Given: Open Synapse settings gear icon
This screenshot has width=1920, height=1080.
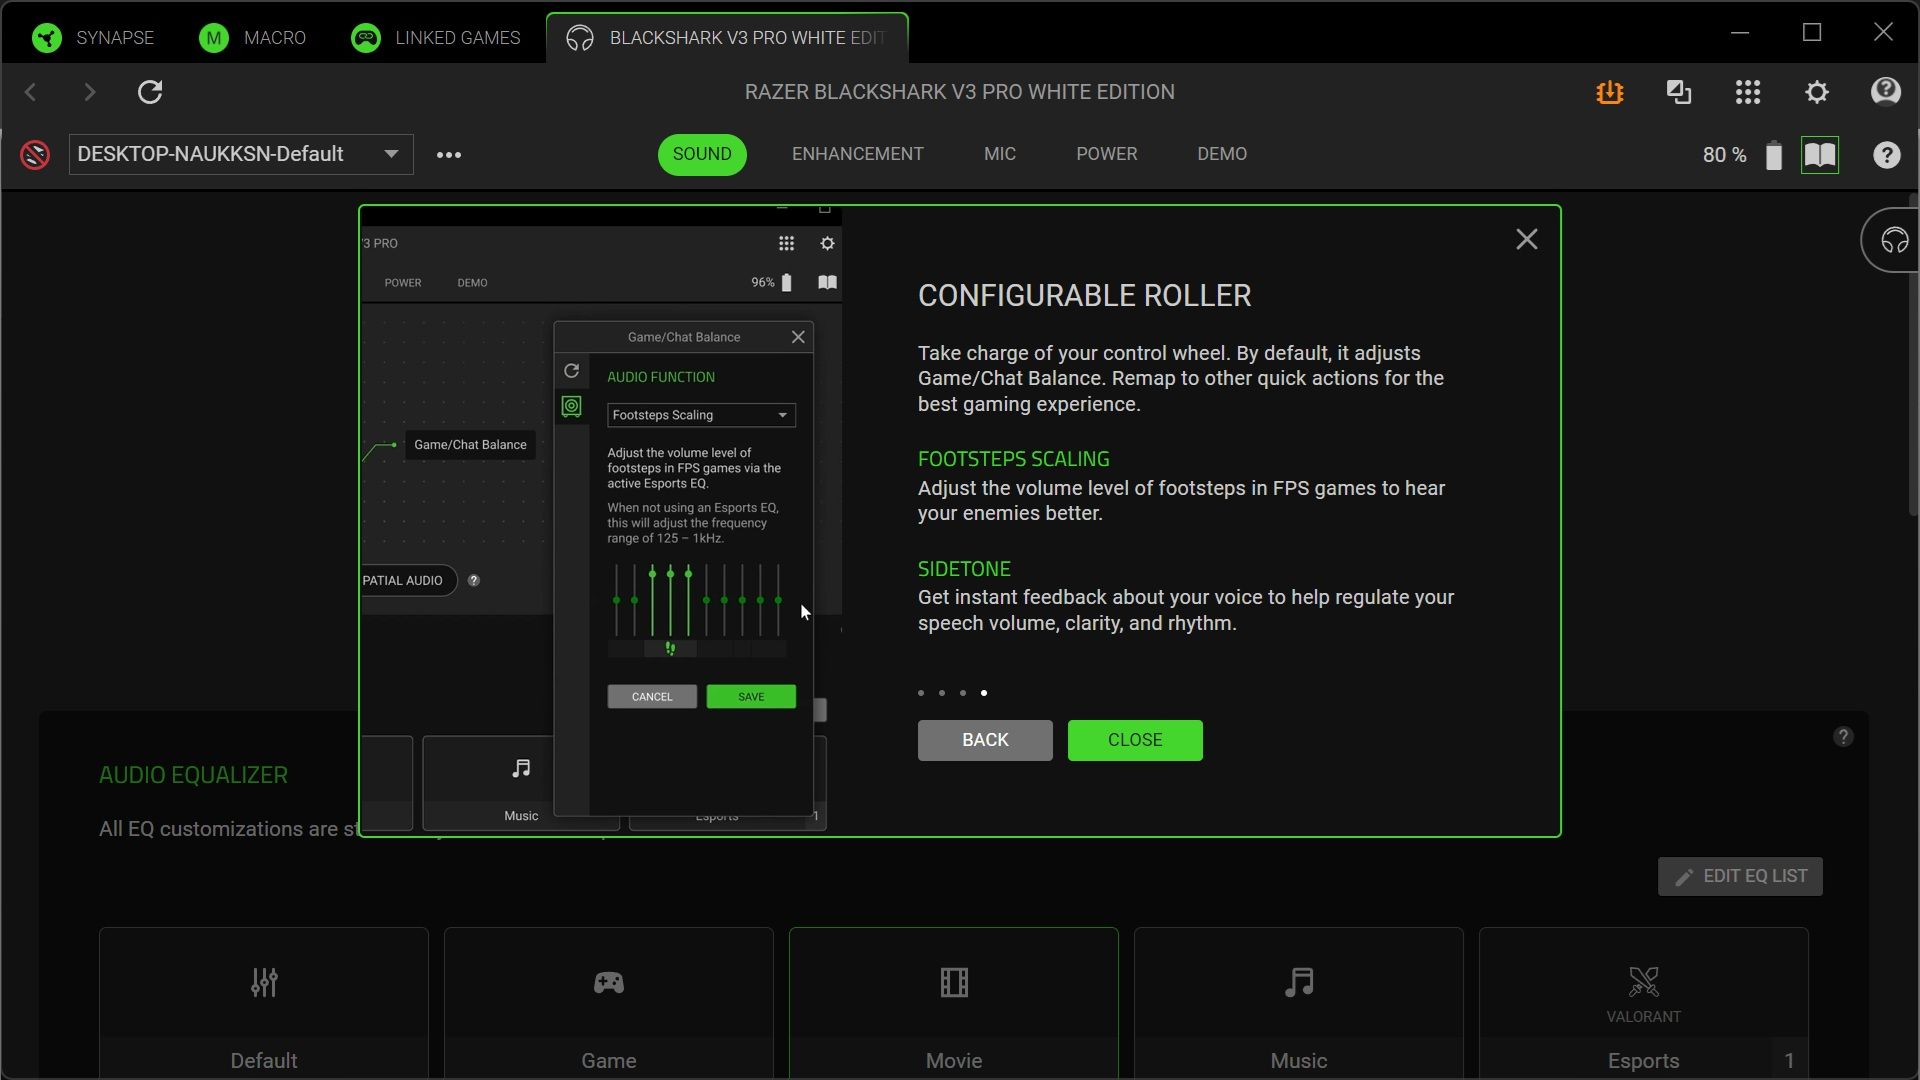Looking at the screenshot, I should [x=1817, y=92].
